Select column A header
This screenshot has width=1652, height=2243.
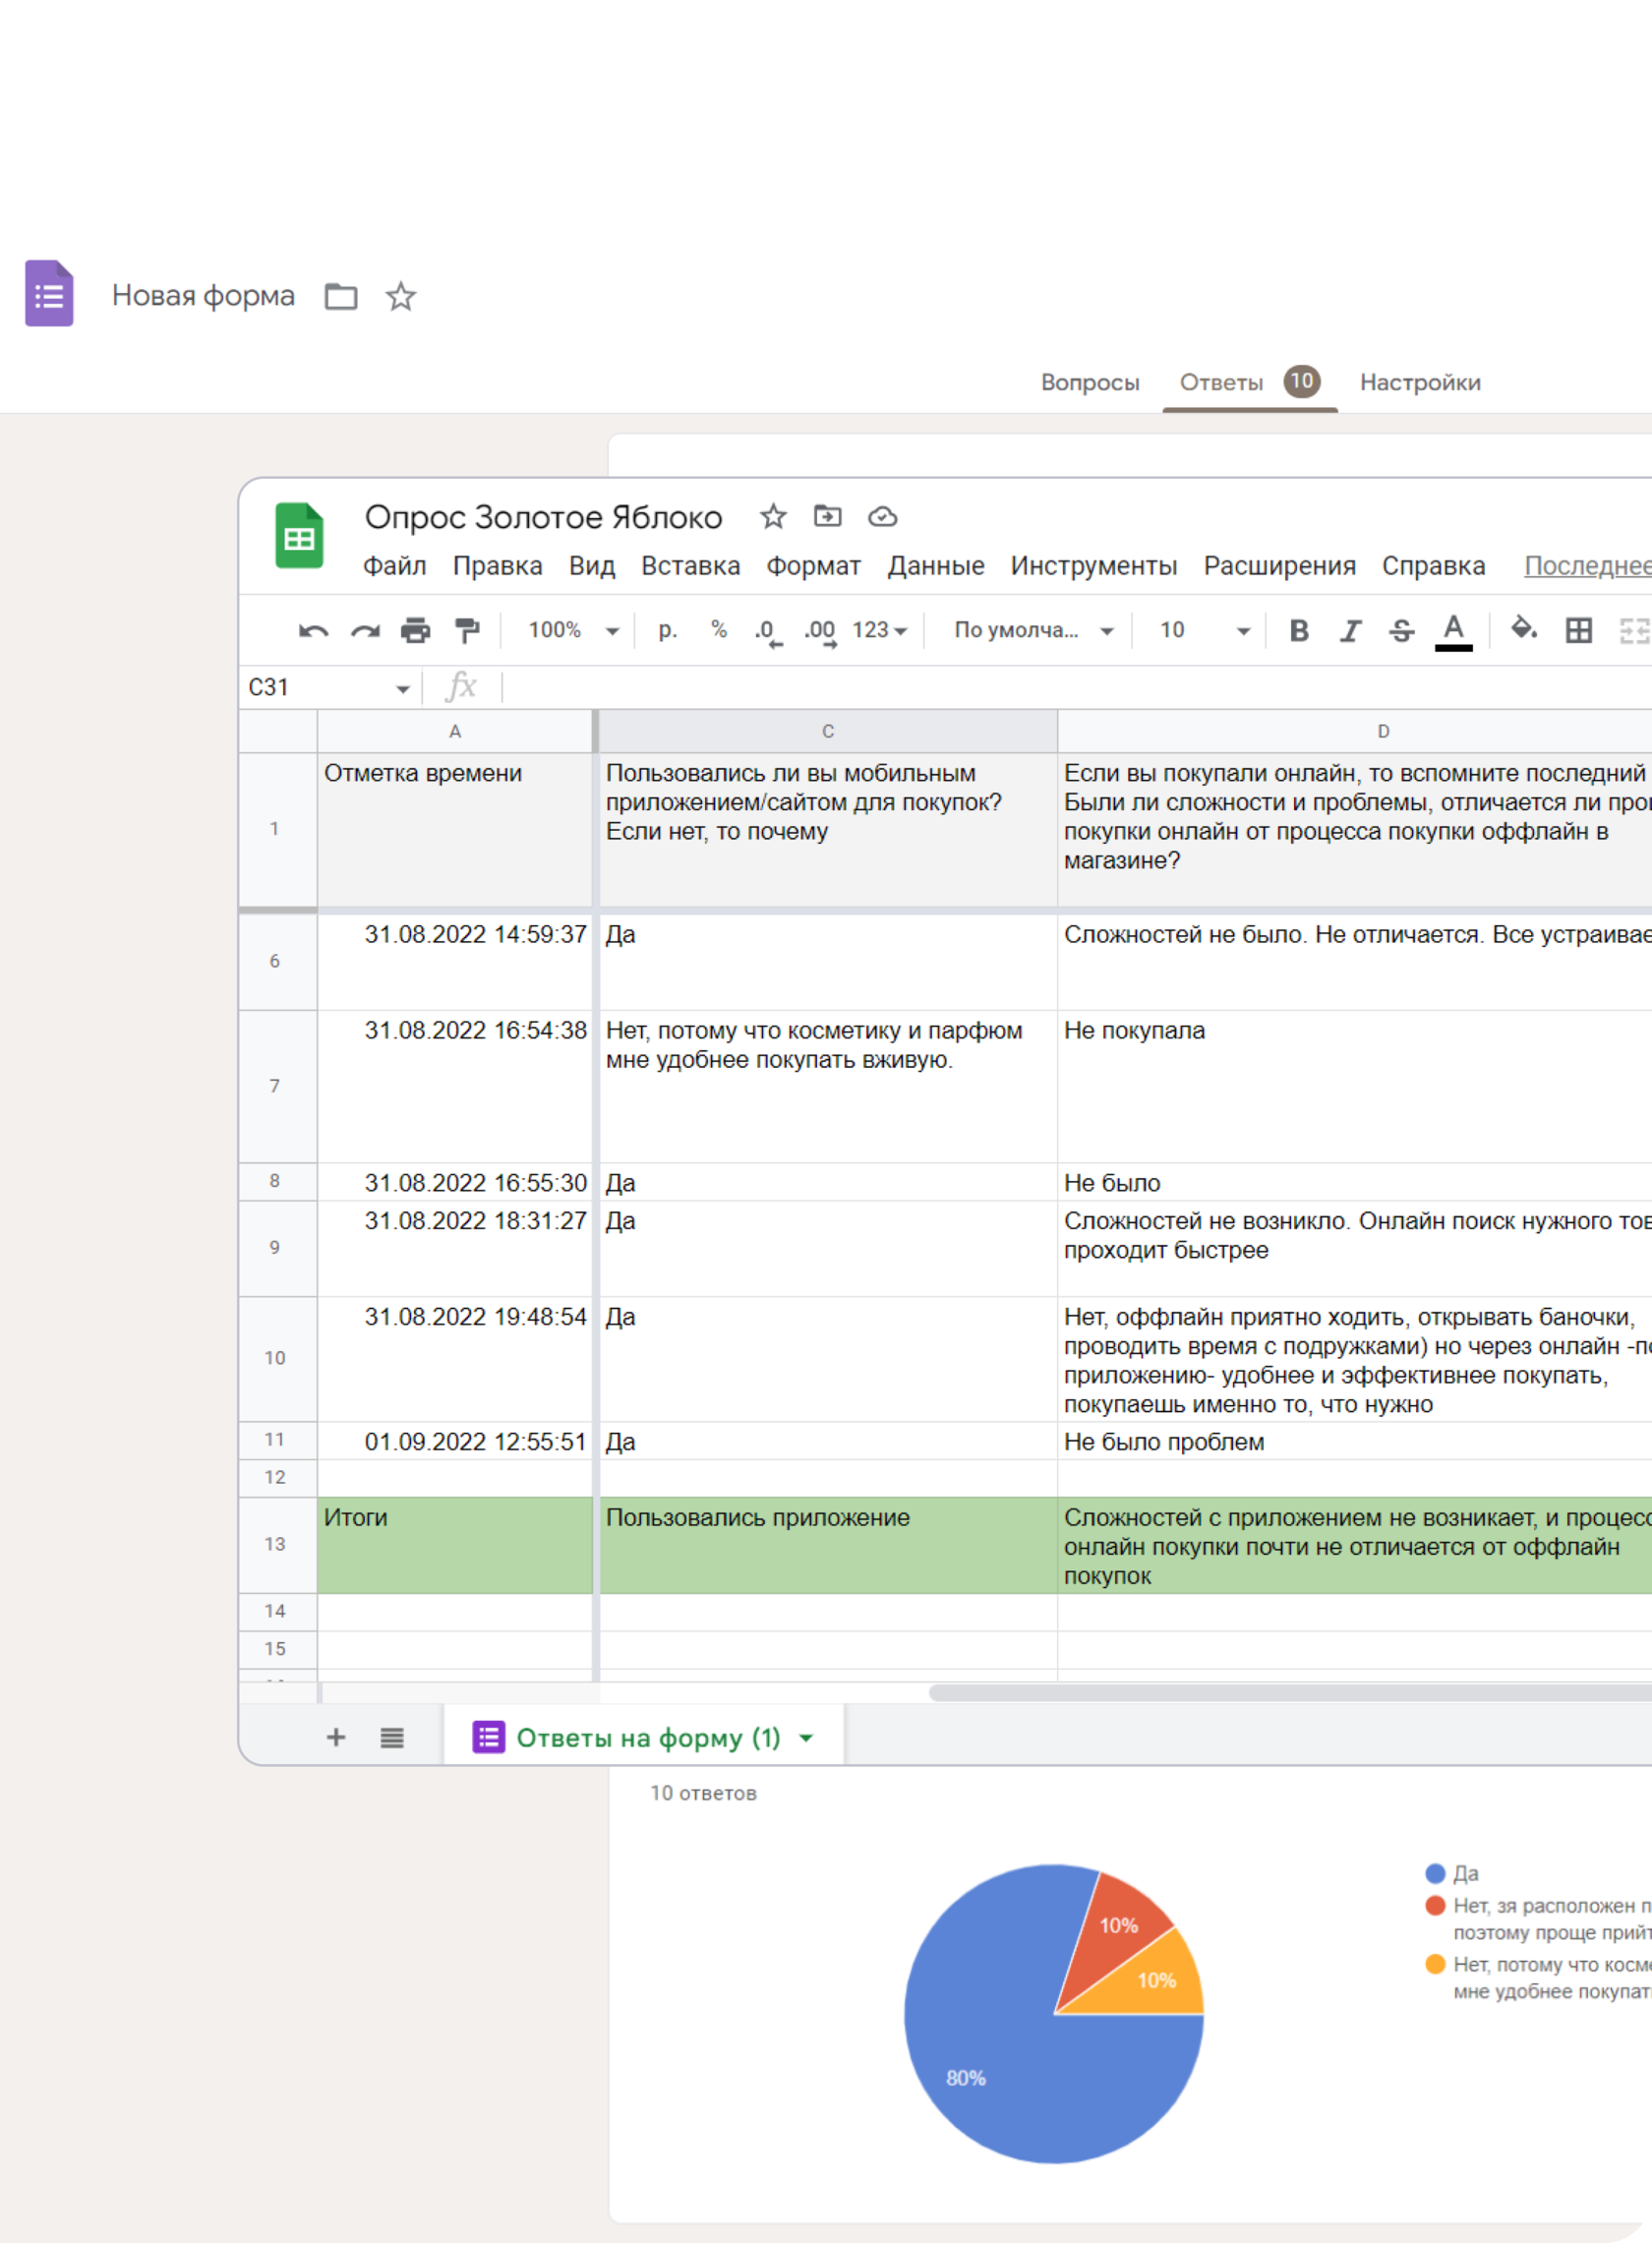[455, 732]
